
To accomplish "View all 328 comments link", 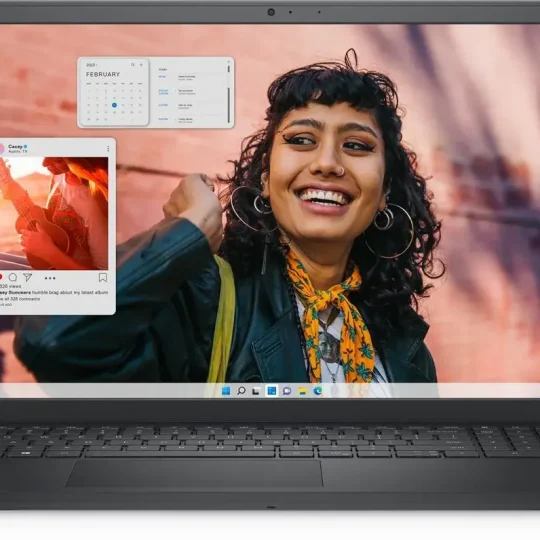I will click(x=20, y=299).
